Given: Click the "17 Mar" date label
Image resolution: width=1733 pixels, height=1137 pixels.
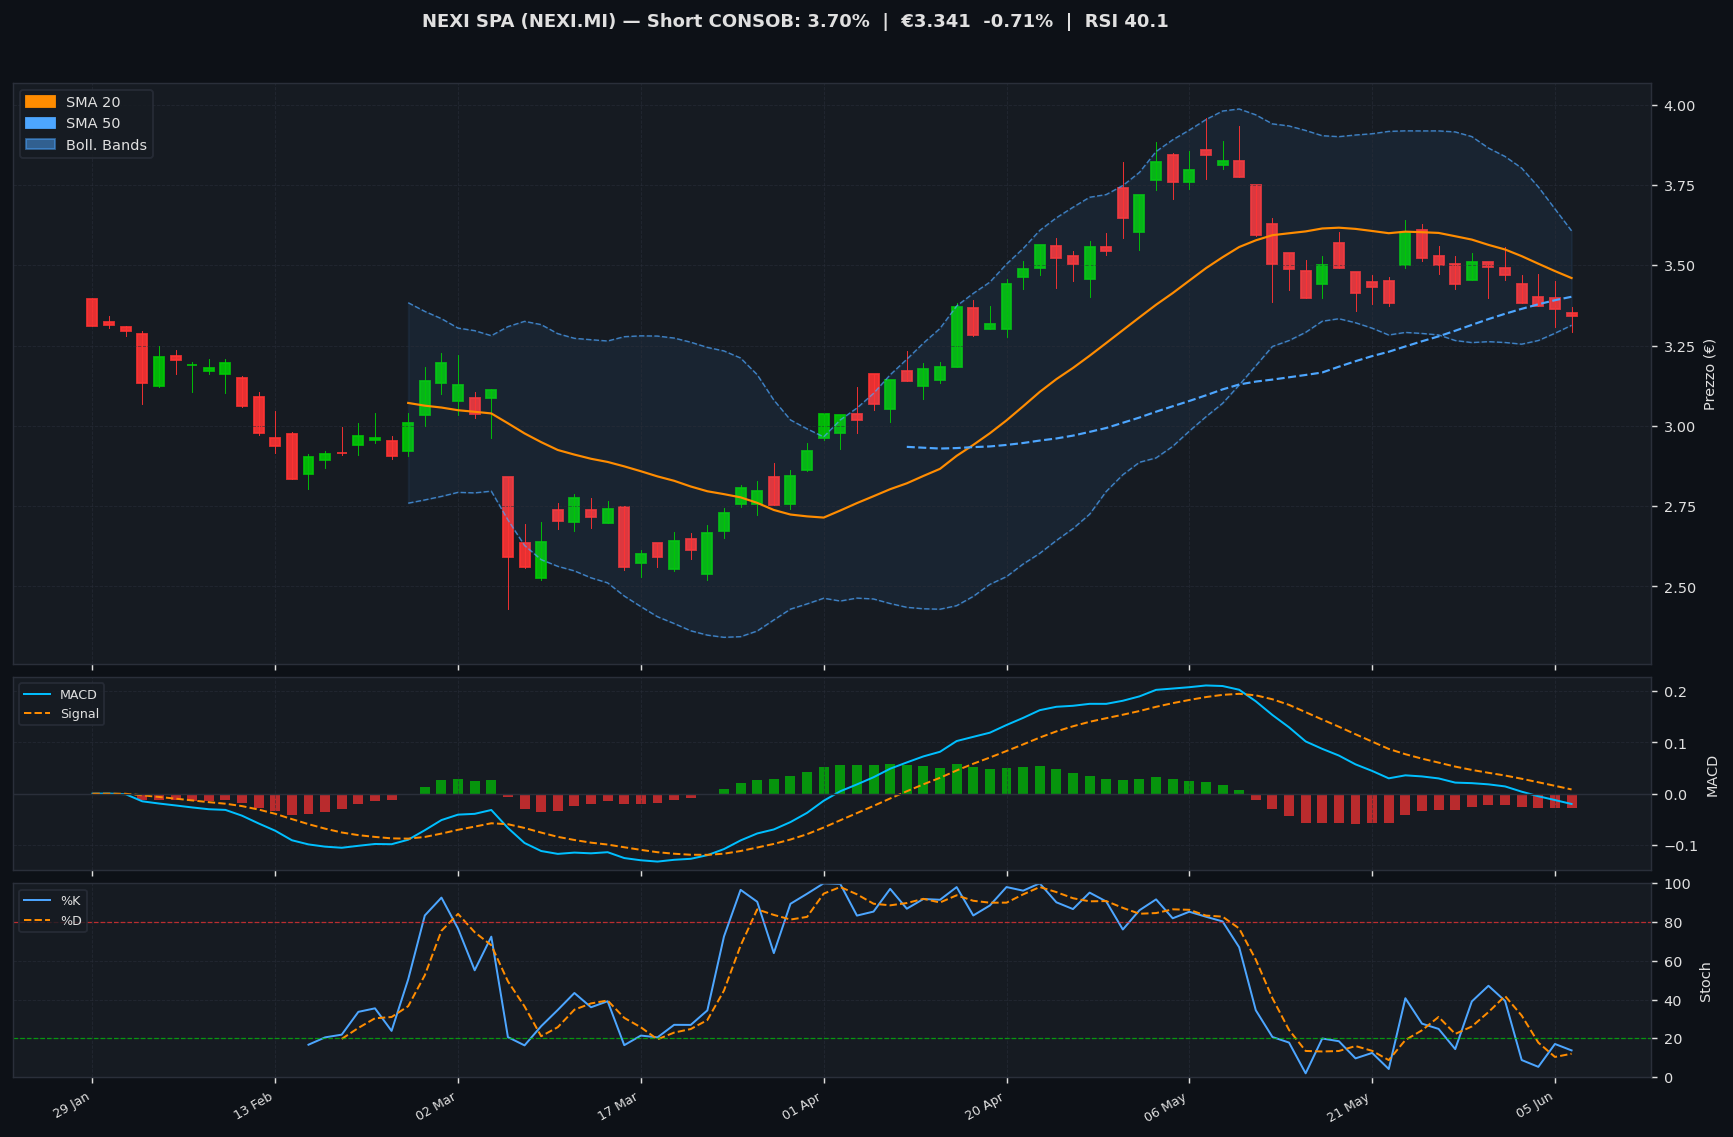Looking at the screenshot, I should coord(619,1106).
